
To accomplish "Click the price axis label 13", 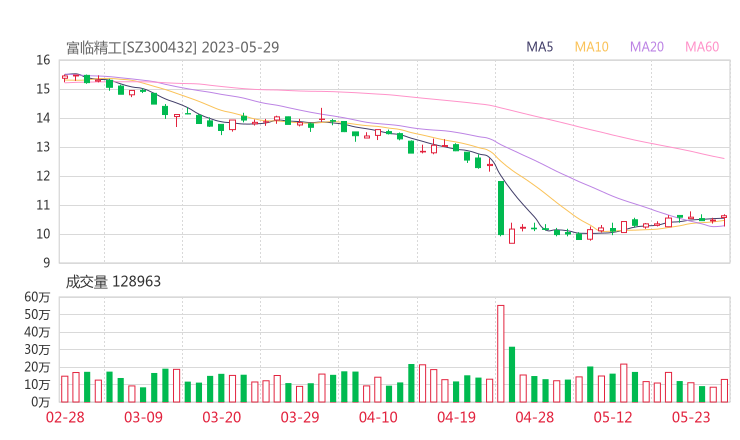I will point(43,147).
